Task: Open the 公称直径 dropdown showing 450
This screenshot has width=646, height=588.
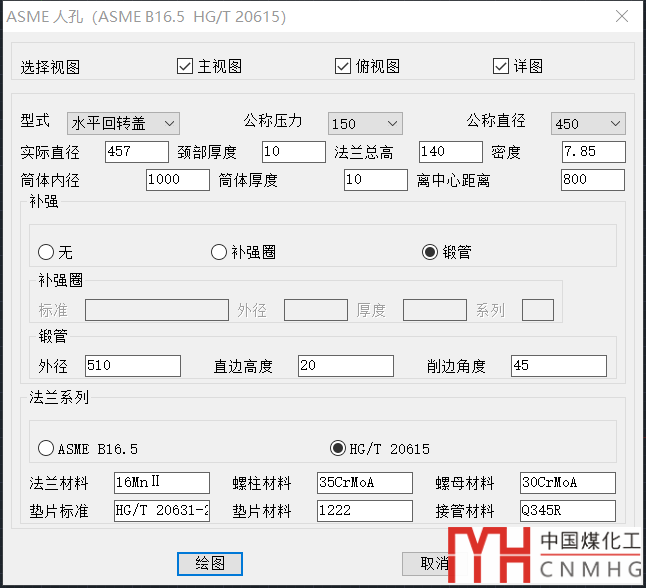Action: pyautogui.click(x=588, y=123)
